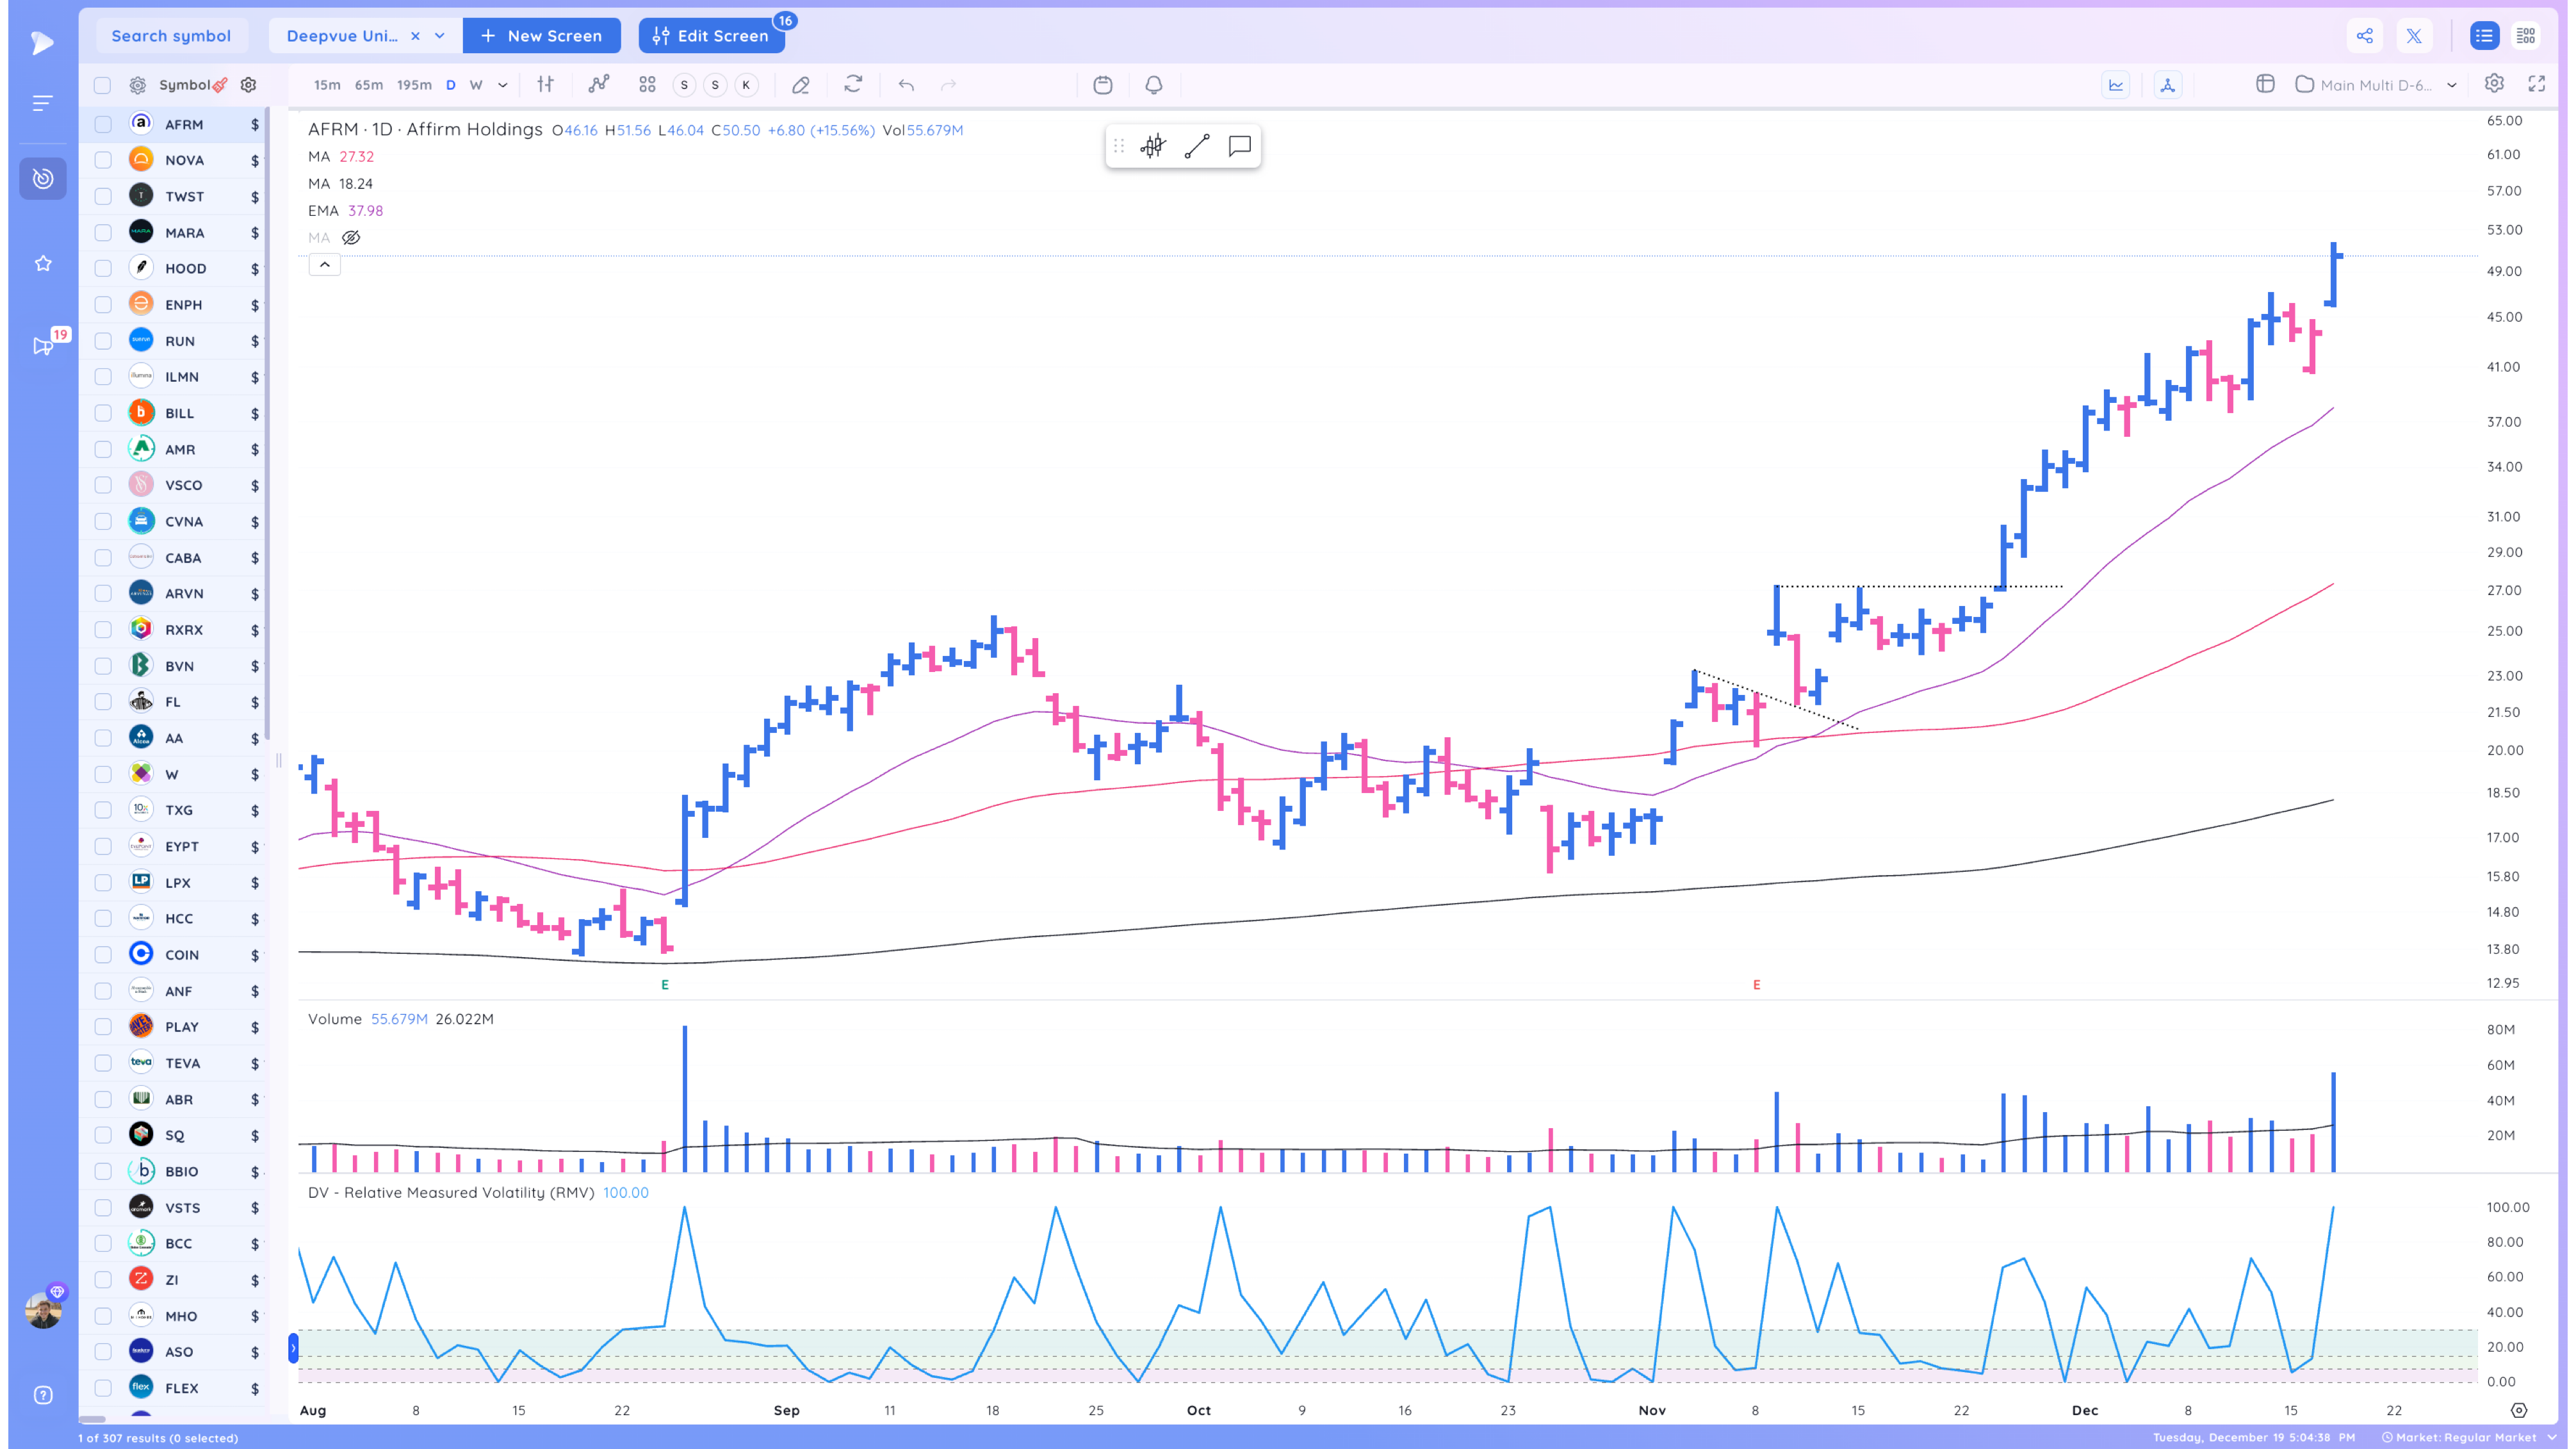The image size is (2576, 1449).
Task: Select the eraser tool
Action: coord(800,85)
